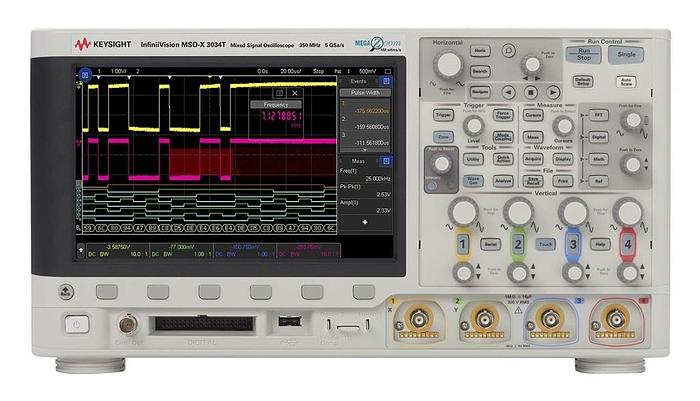Push the Wave Gen button
The width and height of the screenshot is (700, 401).
click(473, 180)
